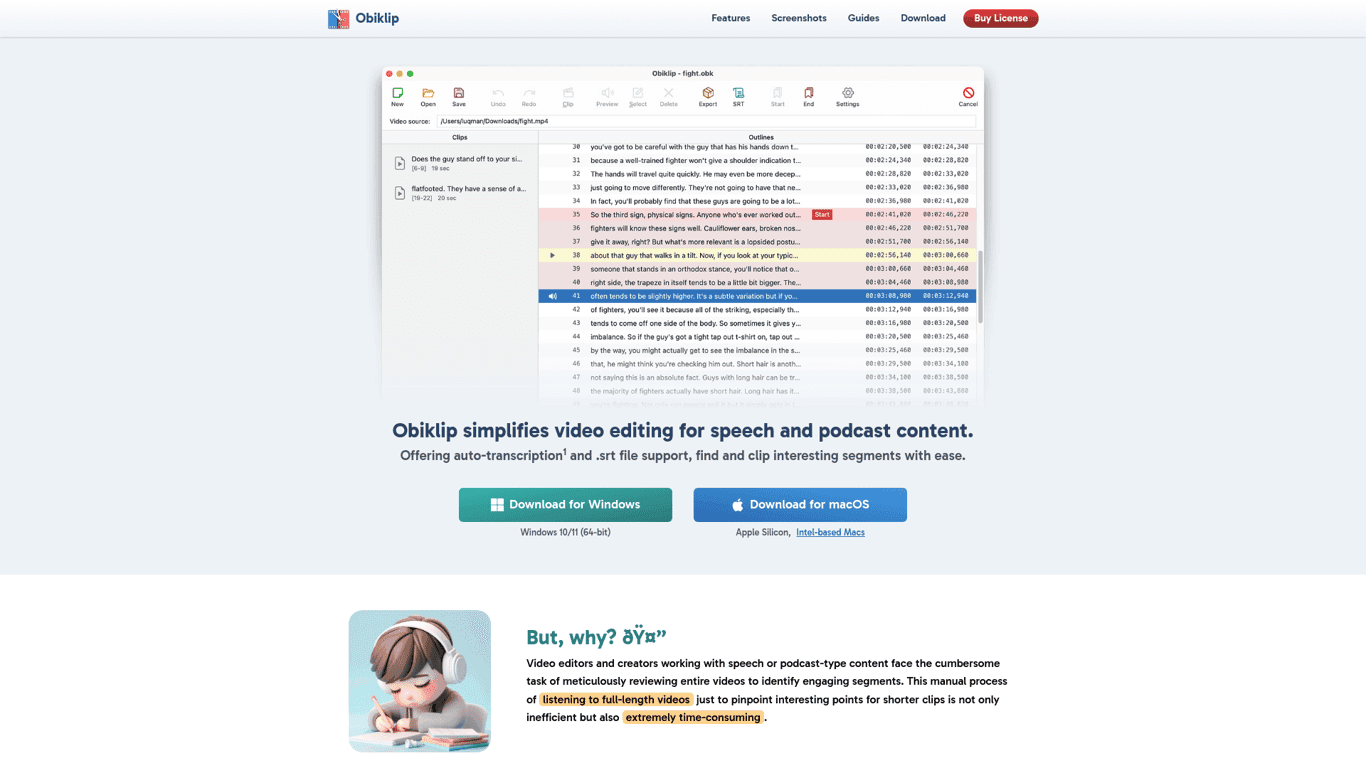Click the outlines list vertical scrollbar
Image resolution: width=1366 pixels, height=768 pixels.
point(980,287)
